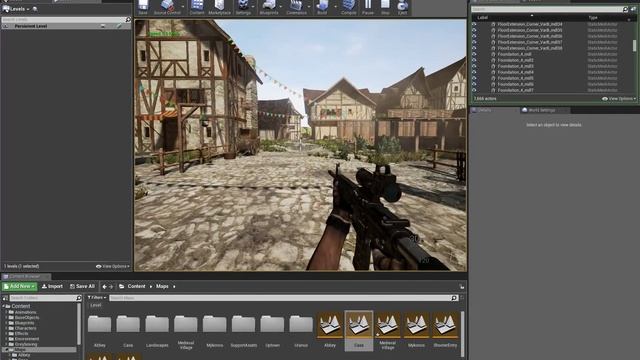Viewport: 640px width, 360px height.
Task: Click the Content Browser lock icon
Action: (462, 287)
